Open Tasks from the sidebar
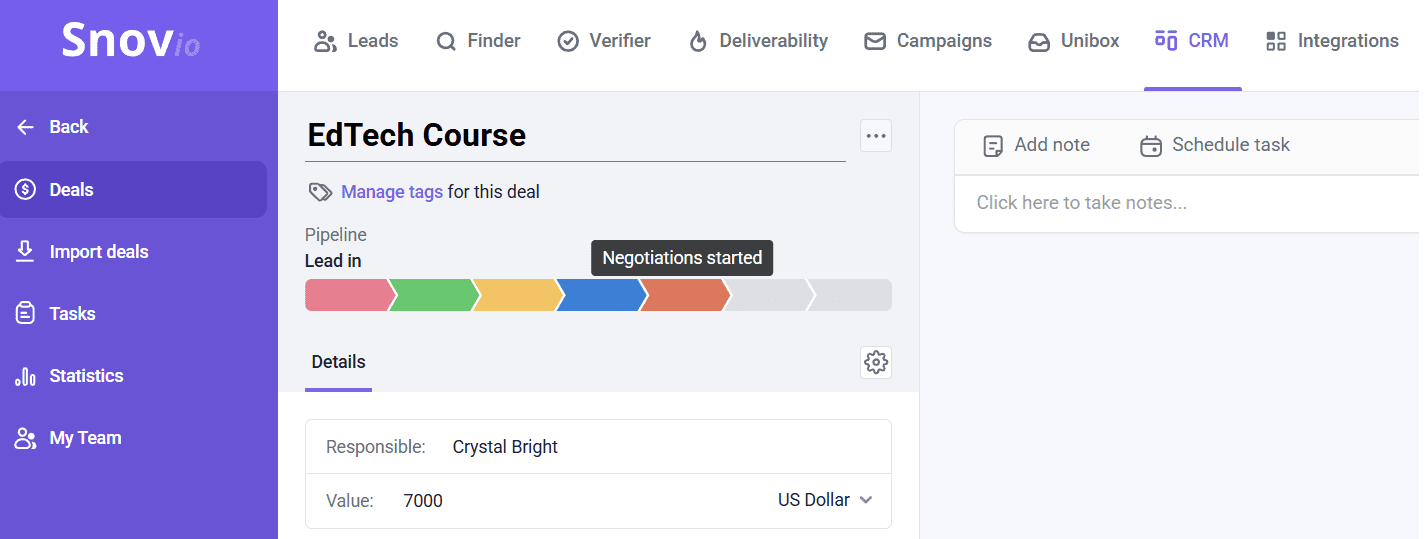 [x=72, y=314]
